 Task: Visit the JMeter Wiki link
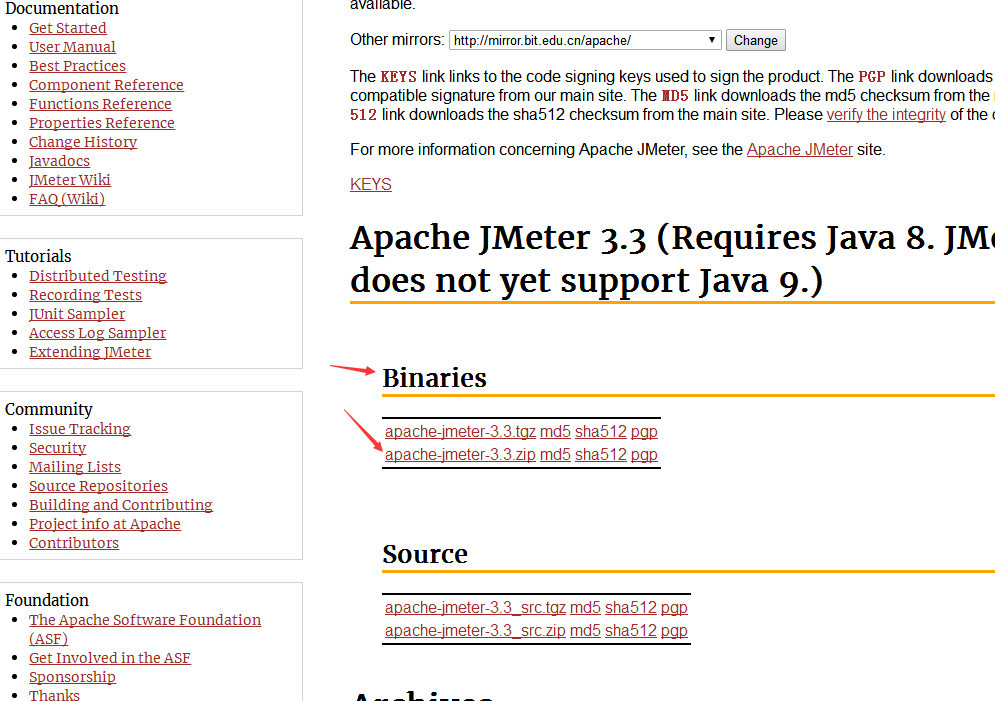tap(70, 180)
